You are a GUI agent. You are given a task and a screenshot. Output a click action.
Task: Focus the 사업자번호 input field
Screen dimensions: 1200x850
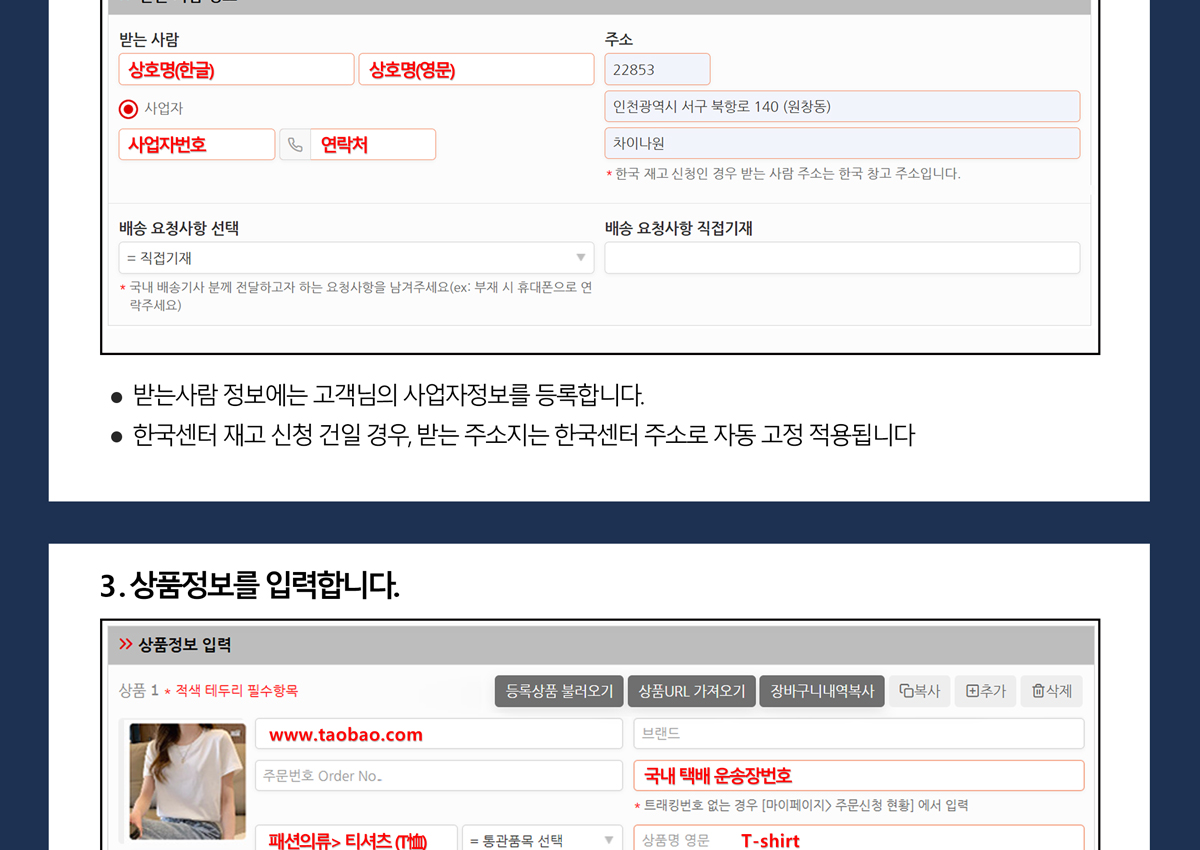pyautogui.click(x=196, y=145)
